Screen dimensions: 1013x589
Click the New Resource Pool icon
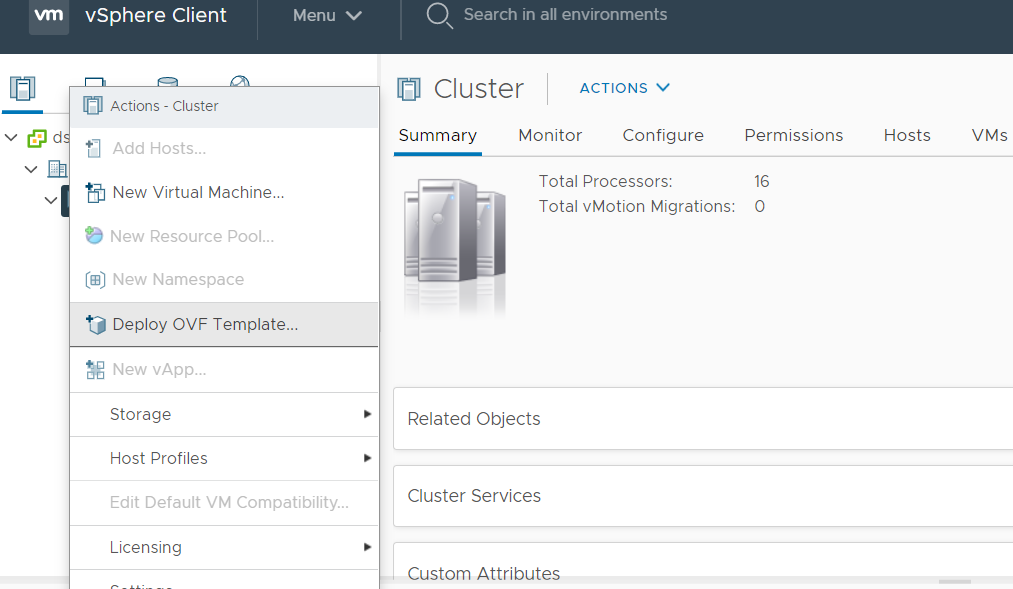pos(94,236)
